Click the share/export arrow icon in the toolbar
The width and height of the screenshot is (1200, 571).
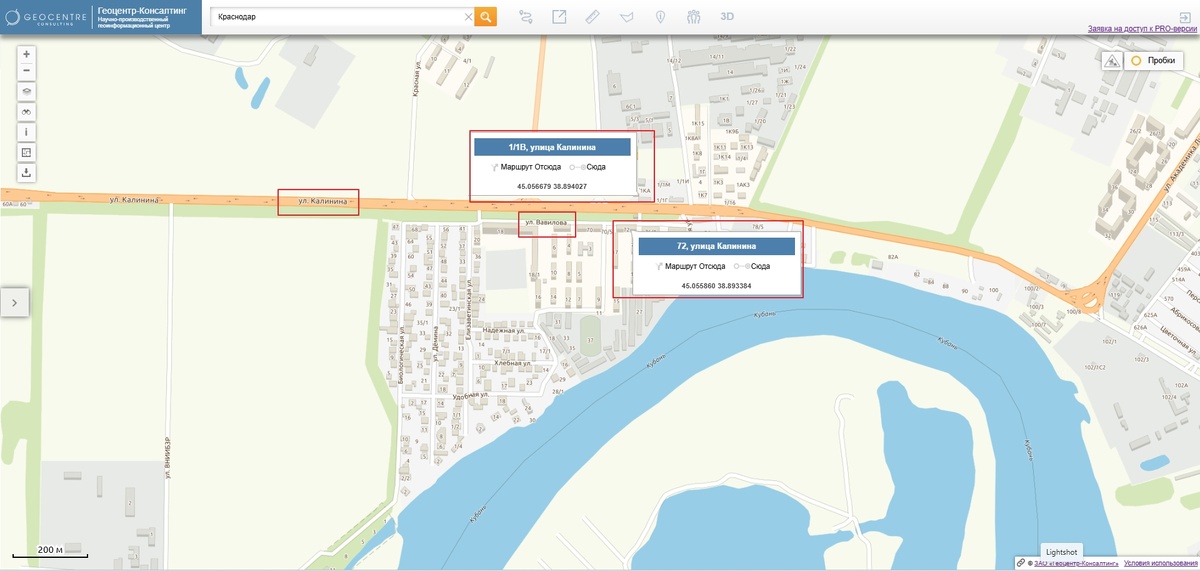pos(559,17)
